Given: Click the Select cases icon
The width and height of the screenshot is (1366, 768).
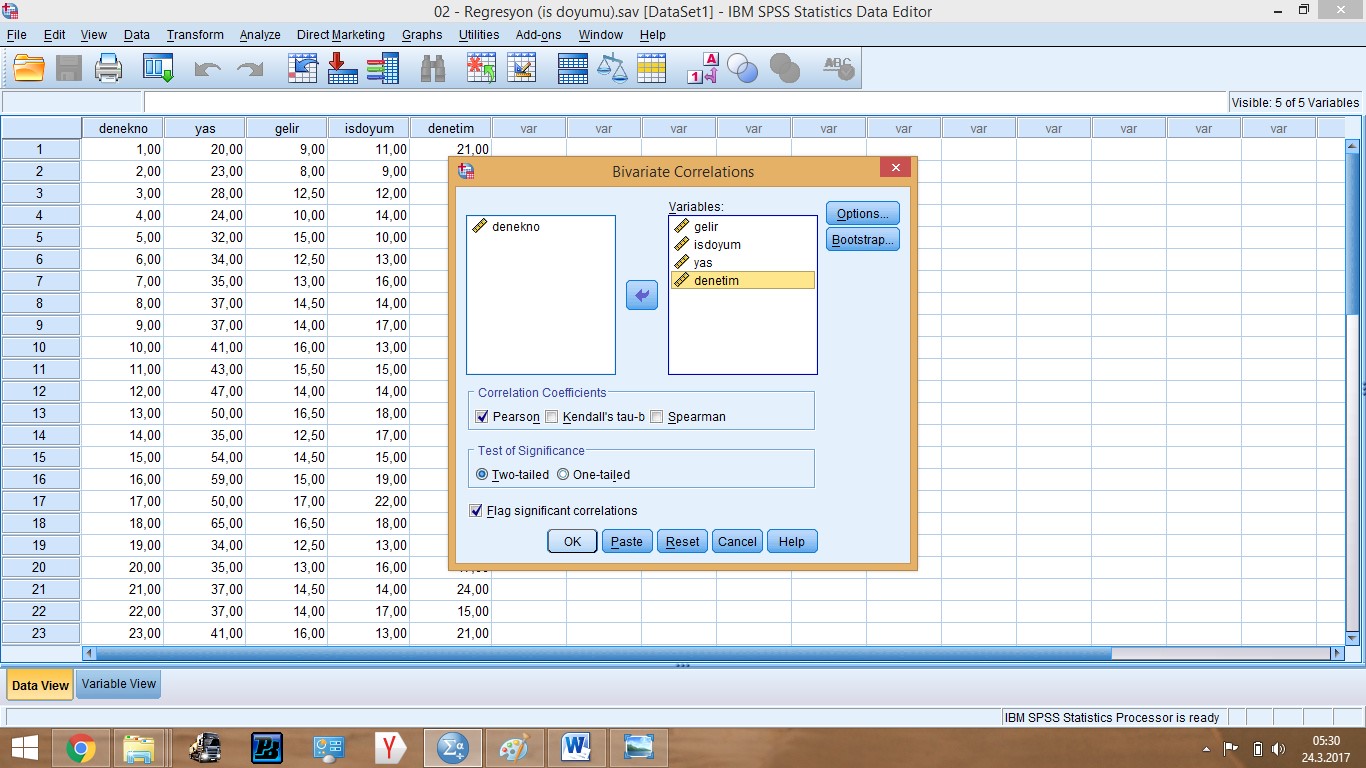Looking at the screenshot, I should pos(651,68).
